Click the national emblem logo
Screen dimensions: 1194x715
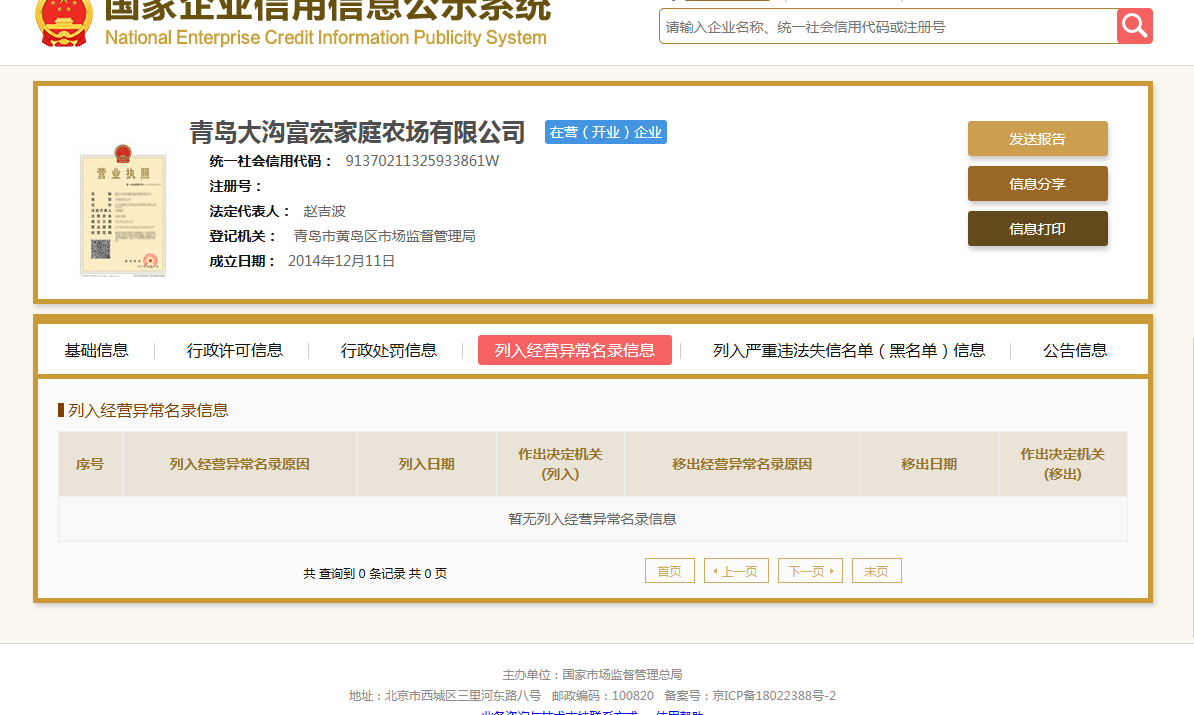(64, 23)
